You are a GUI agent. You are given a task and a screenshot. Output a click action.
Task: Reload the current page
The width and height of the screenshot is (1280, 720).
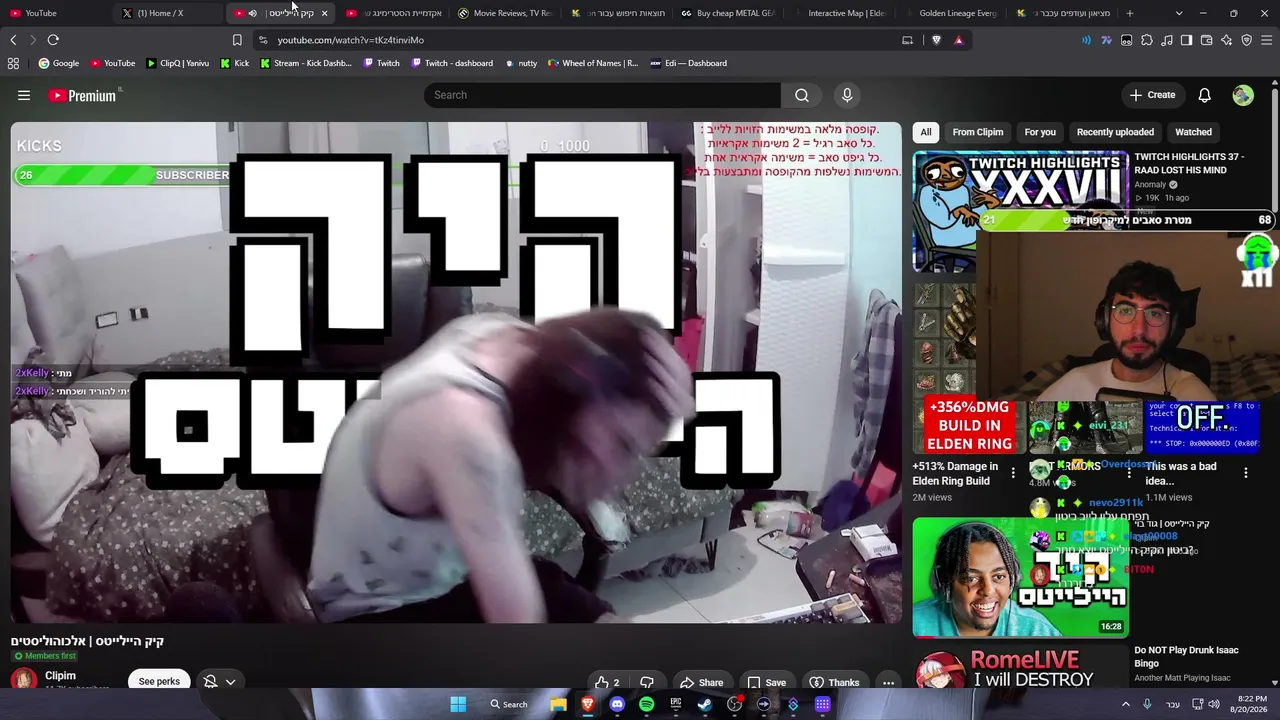point(53,40)
